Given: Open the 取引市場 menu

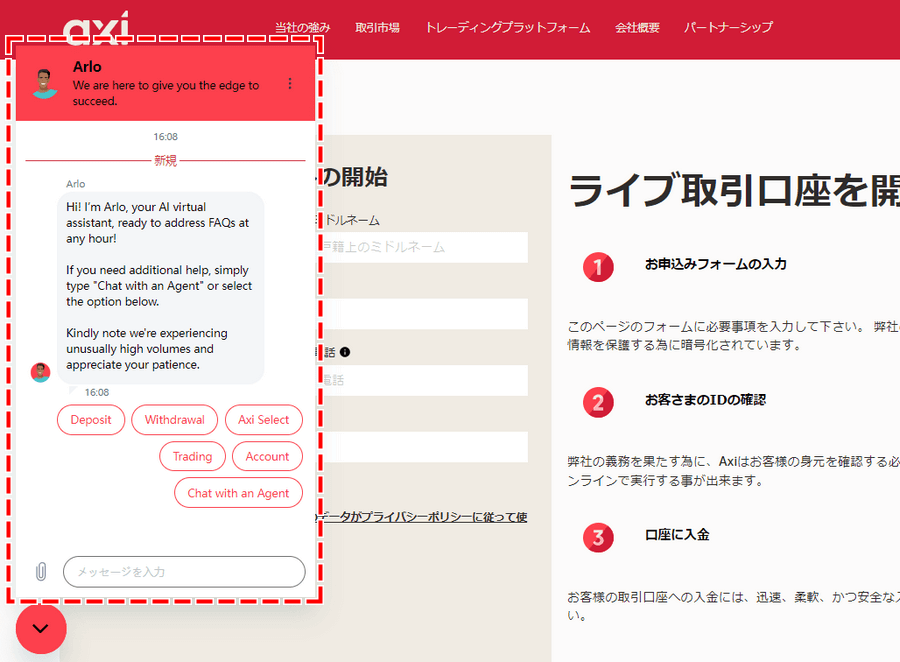Looking at the screenshot, I should click(377, 28).
